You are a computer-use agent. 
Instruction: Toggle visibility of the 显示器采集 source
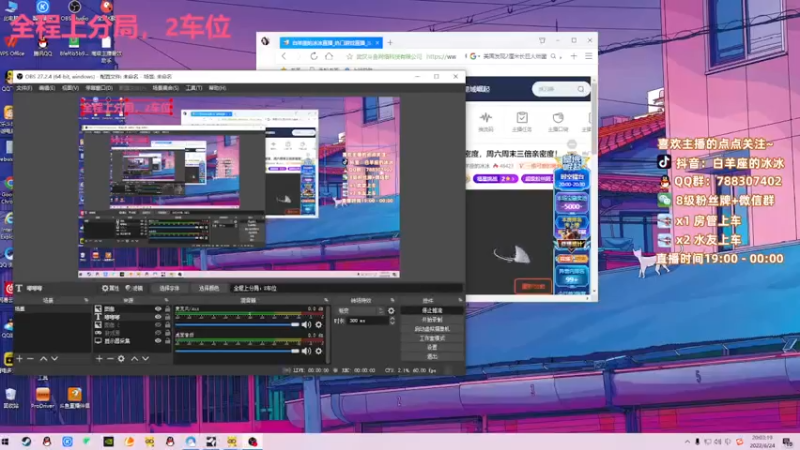tap(158, 340)
